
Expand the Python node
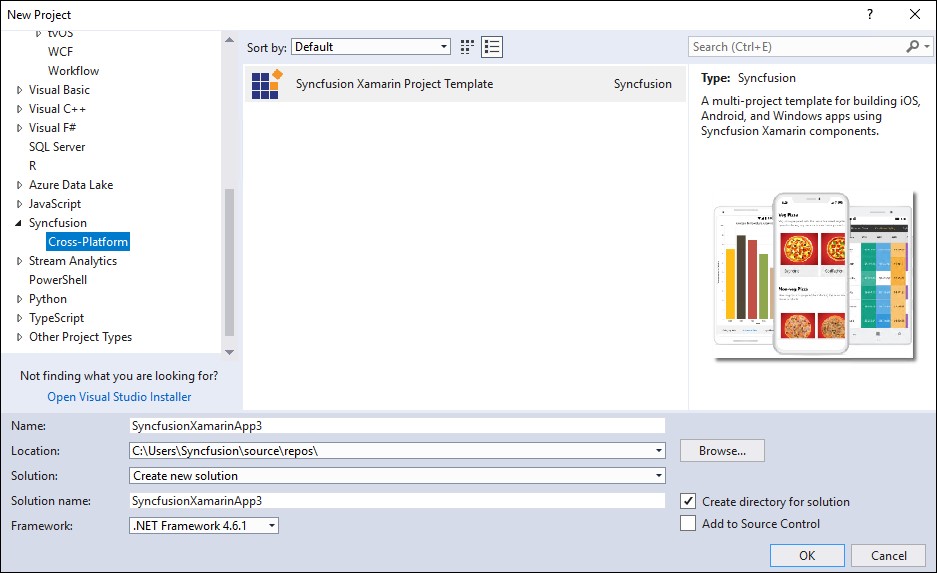coord(19,299)
